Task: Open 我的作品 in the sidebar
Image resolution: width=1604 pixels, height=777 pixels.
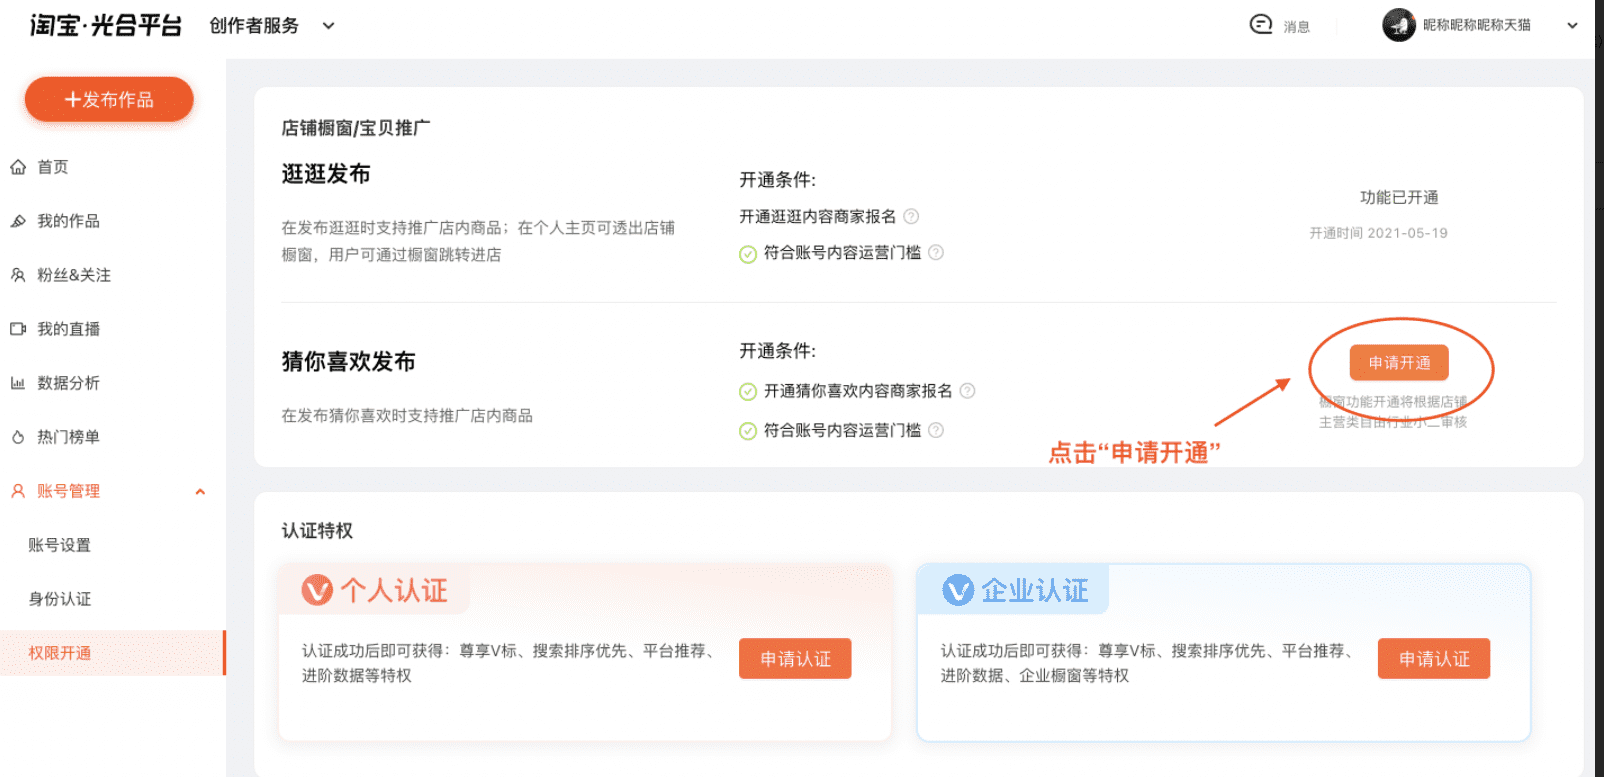Action: (69, 221)
